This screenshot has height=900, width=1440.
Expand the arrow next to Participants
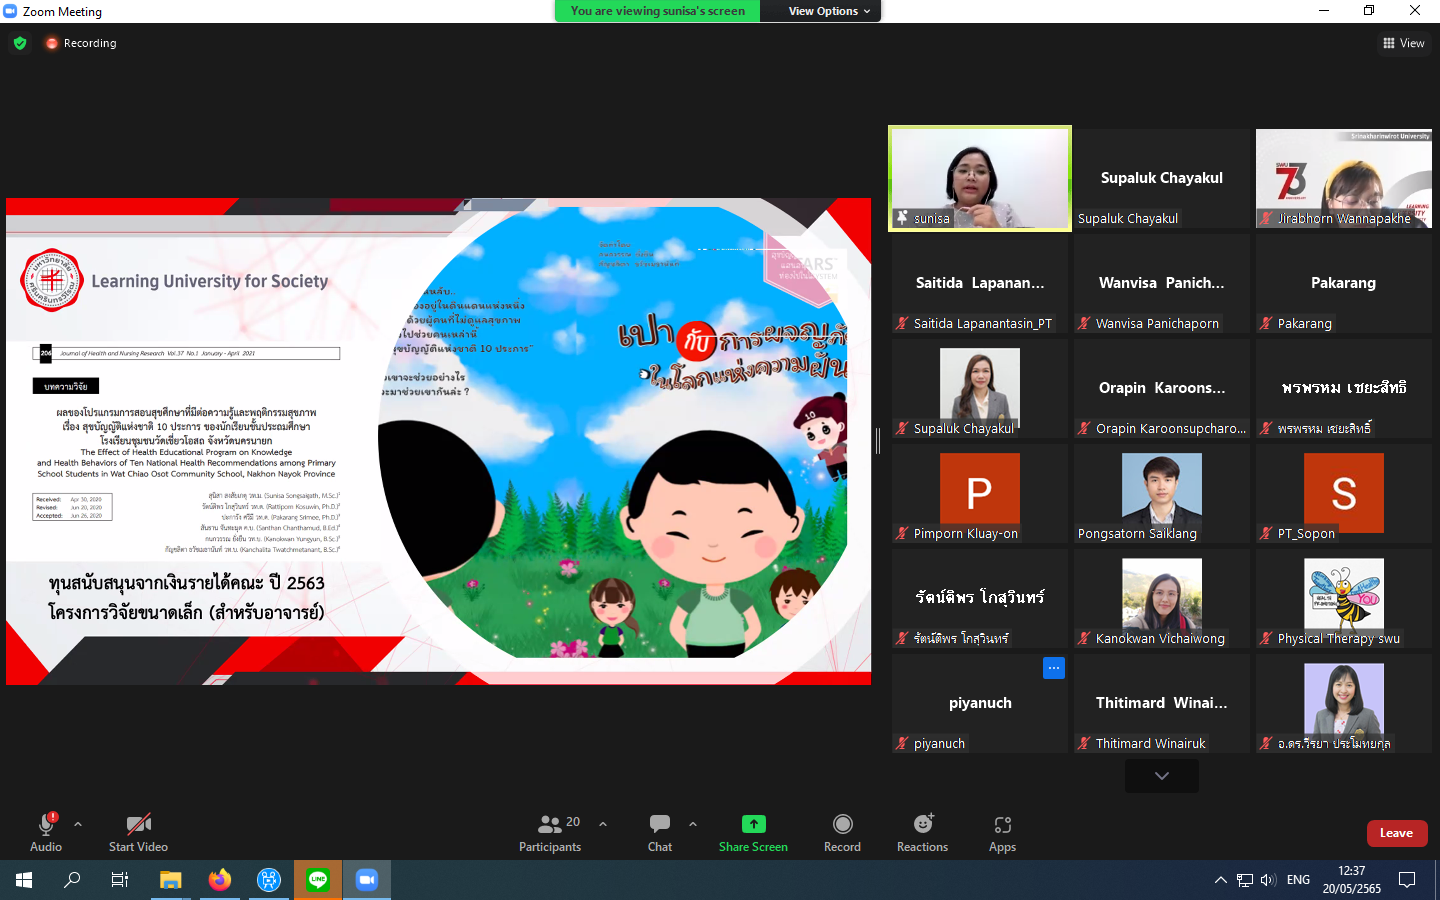click(603, 824)
